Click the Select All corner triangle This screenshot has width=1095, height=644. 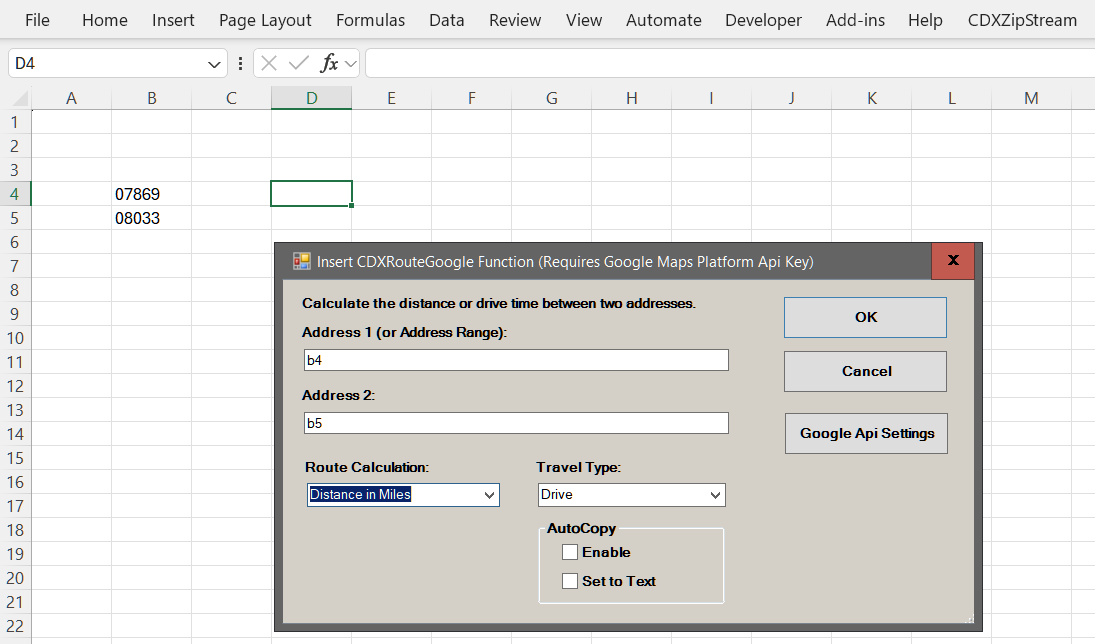(x=21, y=98)
